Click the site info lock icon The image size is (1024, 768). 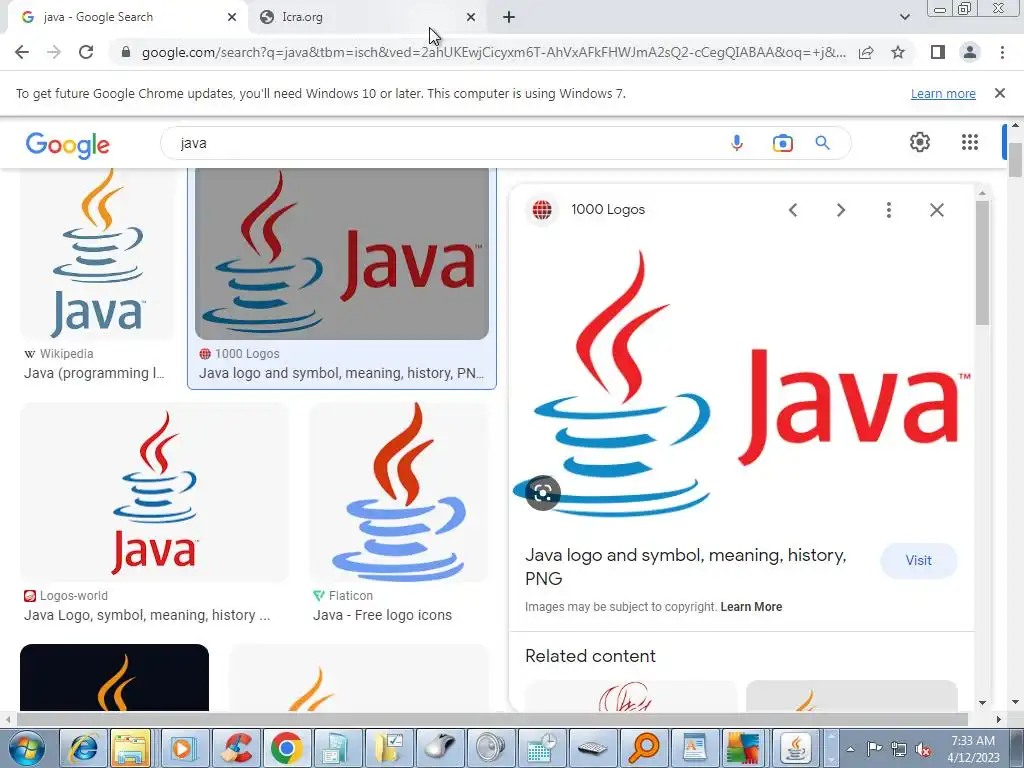pyautogui.click(x=126, y=52)
